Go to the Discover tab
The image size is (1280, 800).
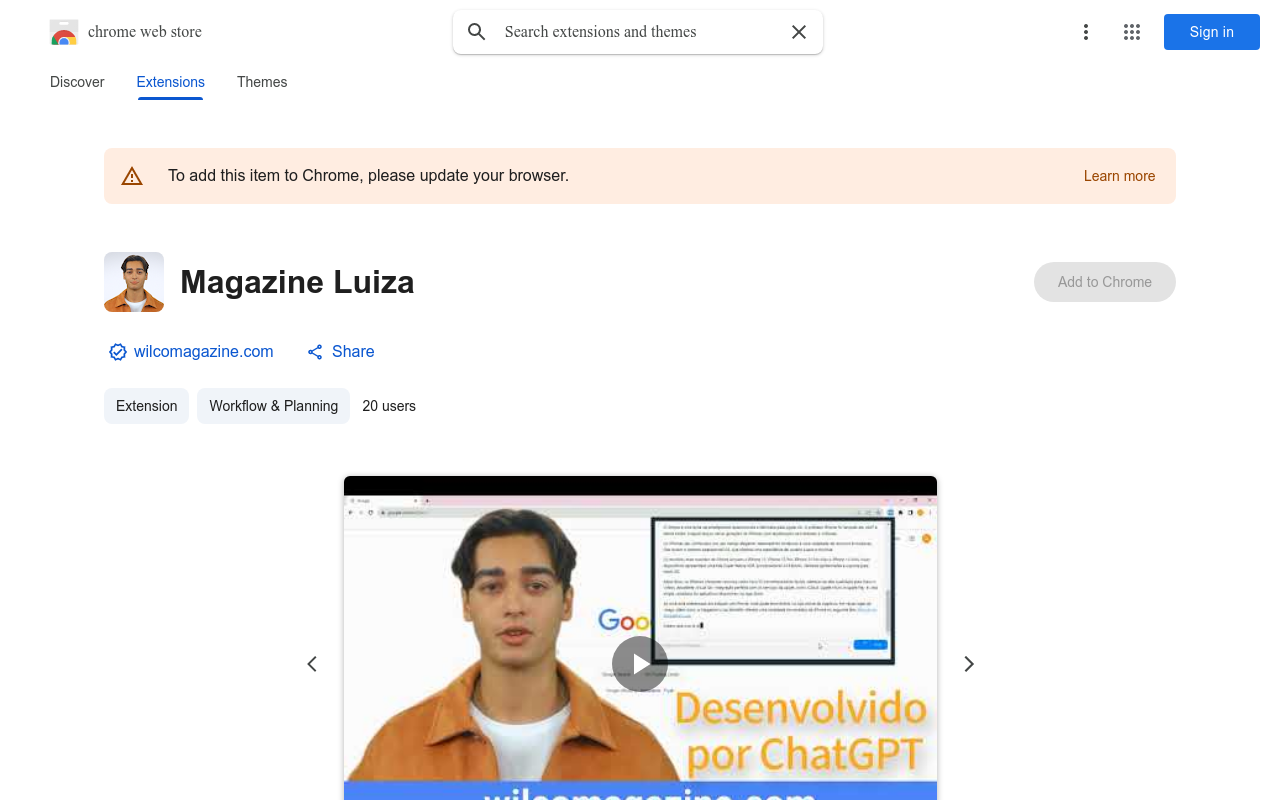77,82
